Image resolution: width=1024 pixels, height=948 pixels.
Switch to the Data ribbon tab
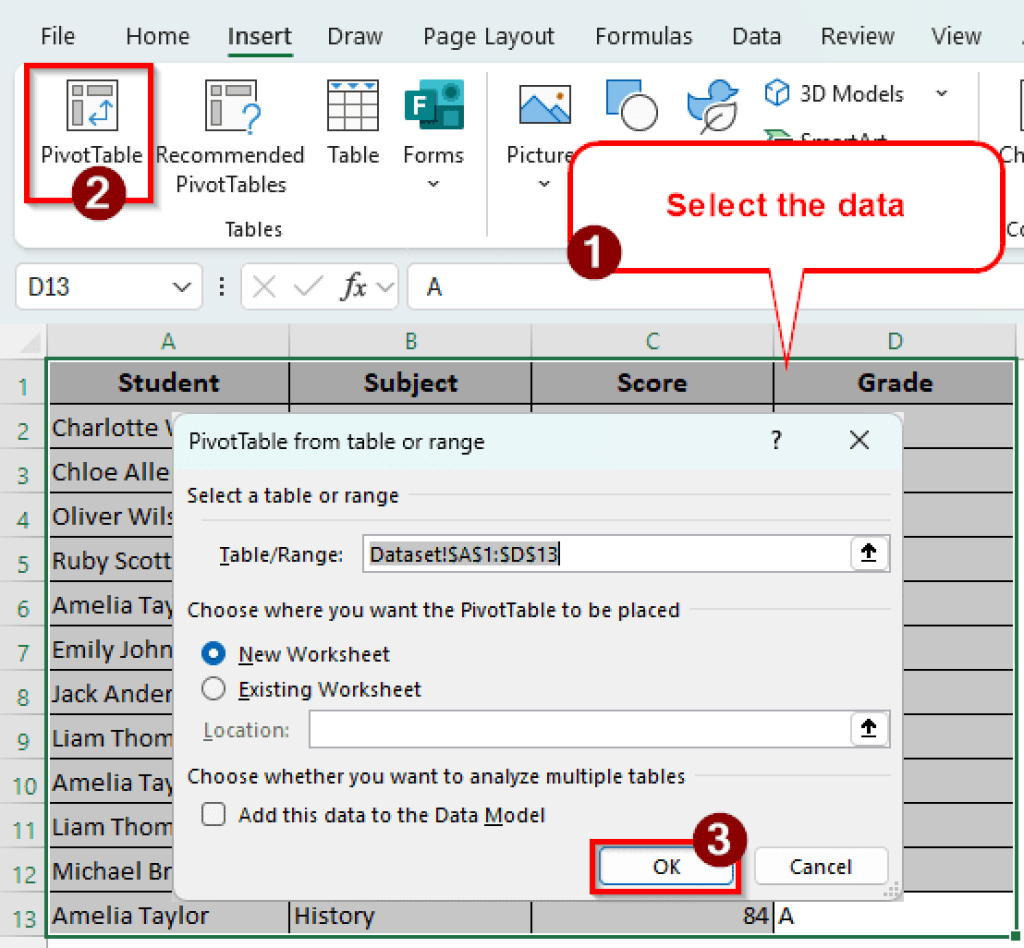point(756,36)
